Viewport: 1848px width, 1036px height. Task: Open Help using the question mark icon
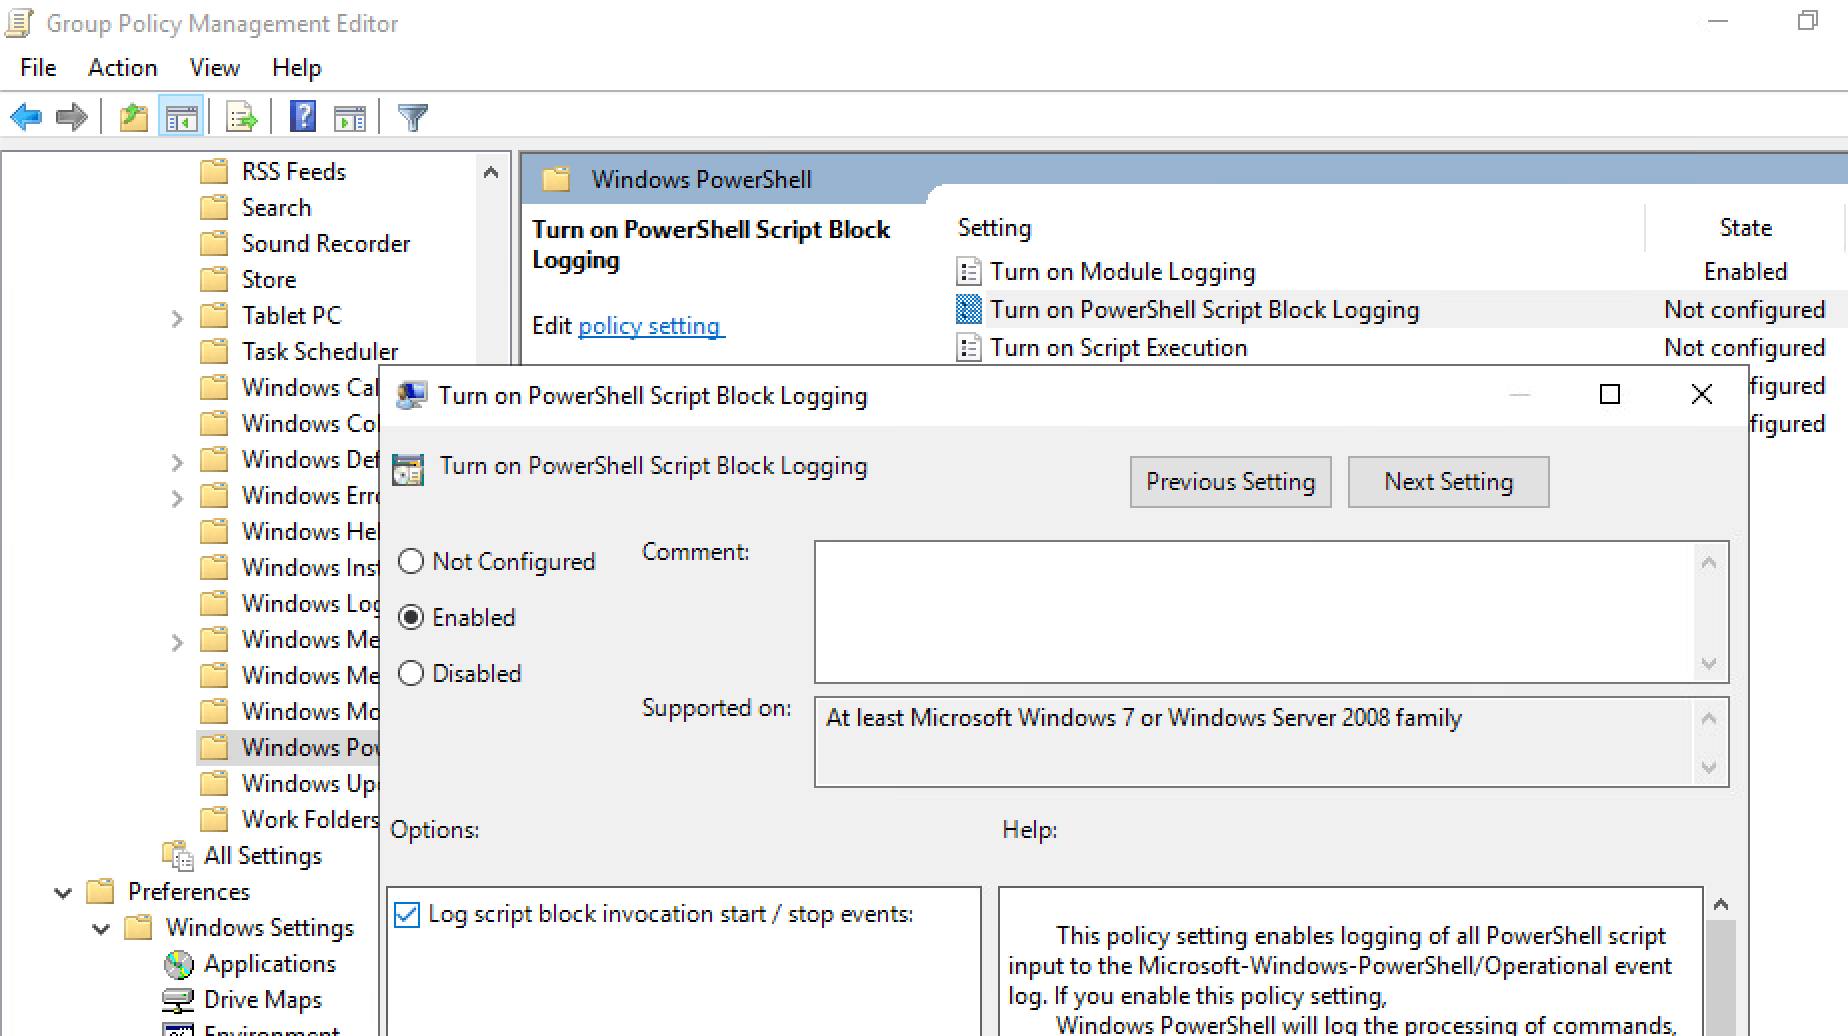[302, 116]
